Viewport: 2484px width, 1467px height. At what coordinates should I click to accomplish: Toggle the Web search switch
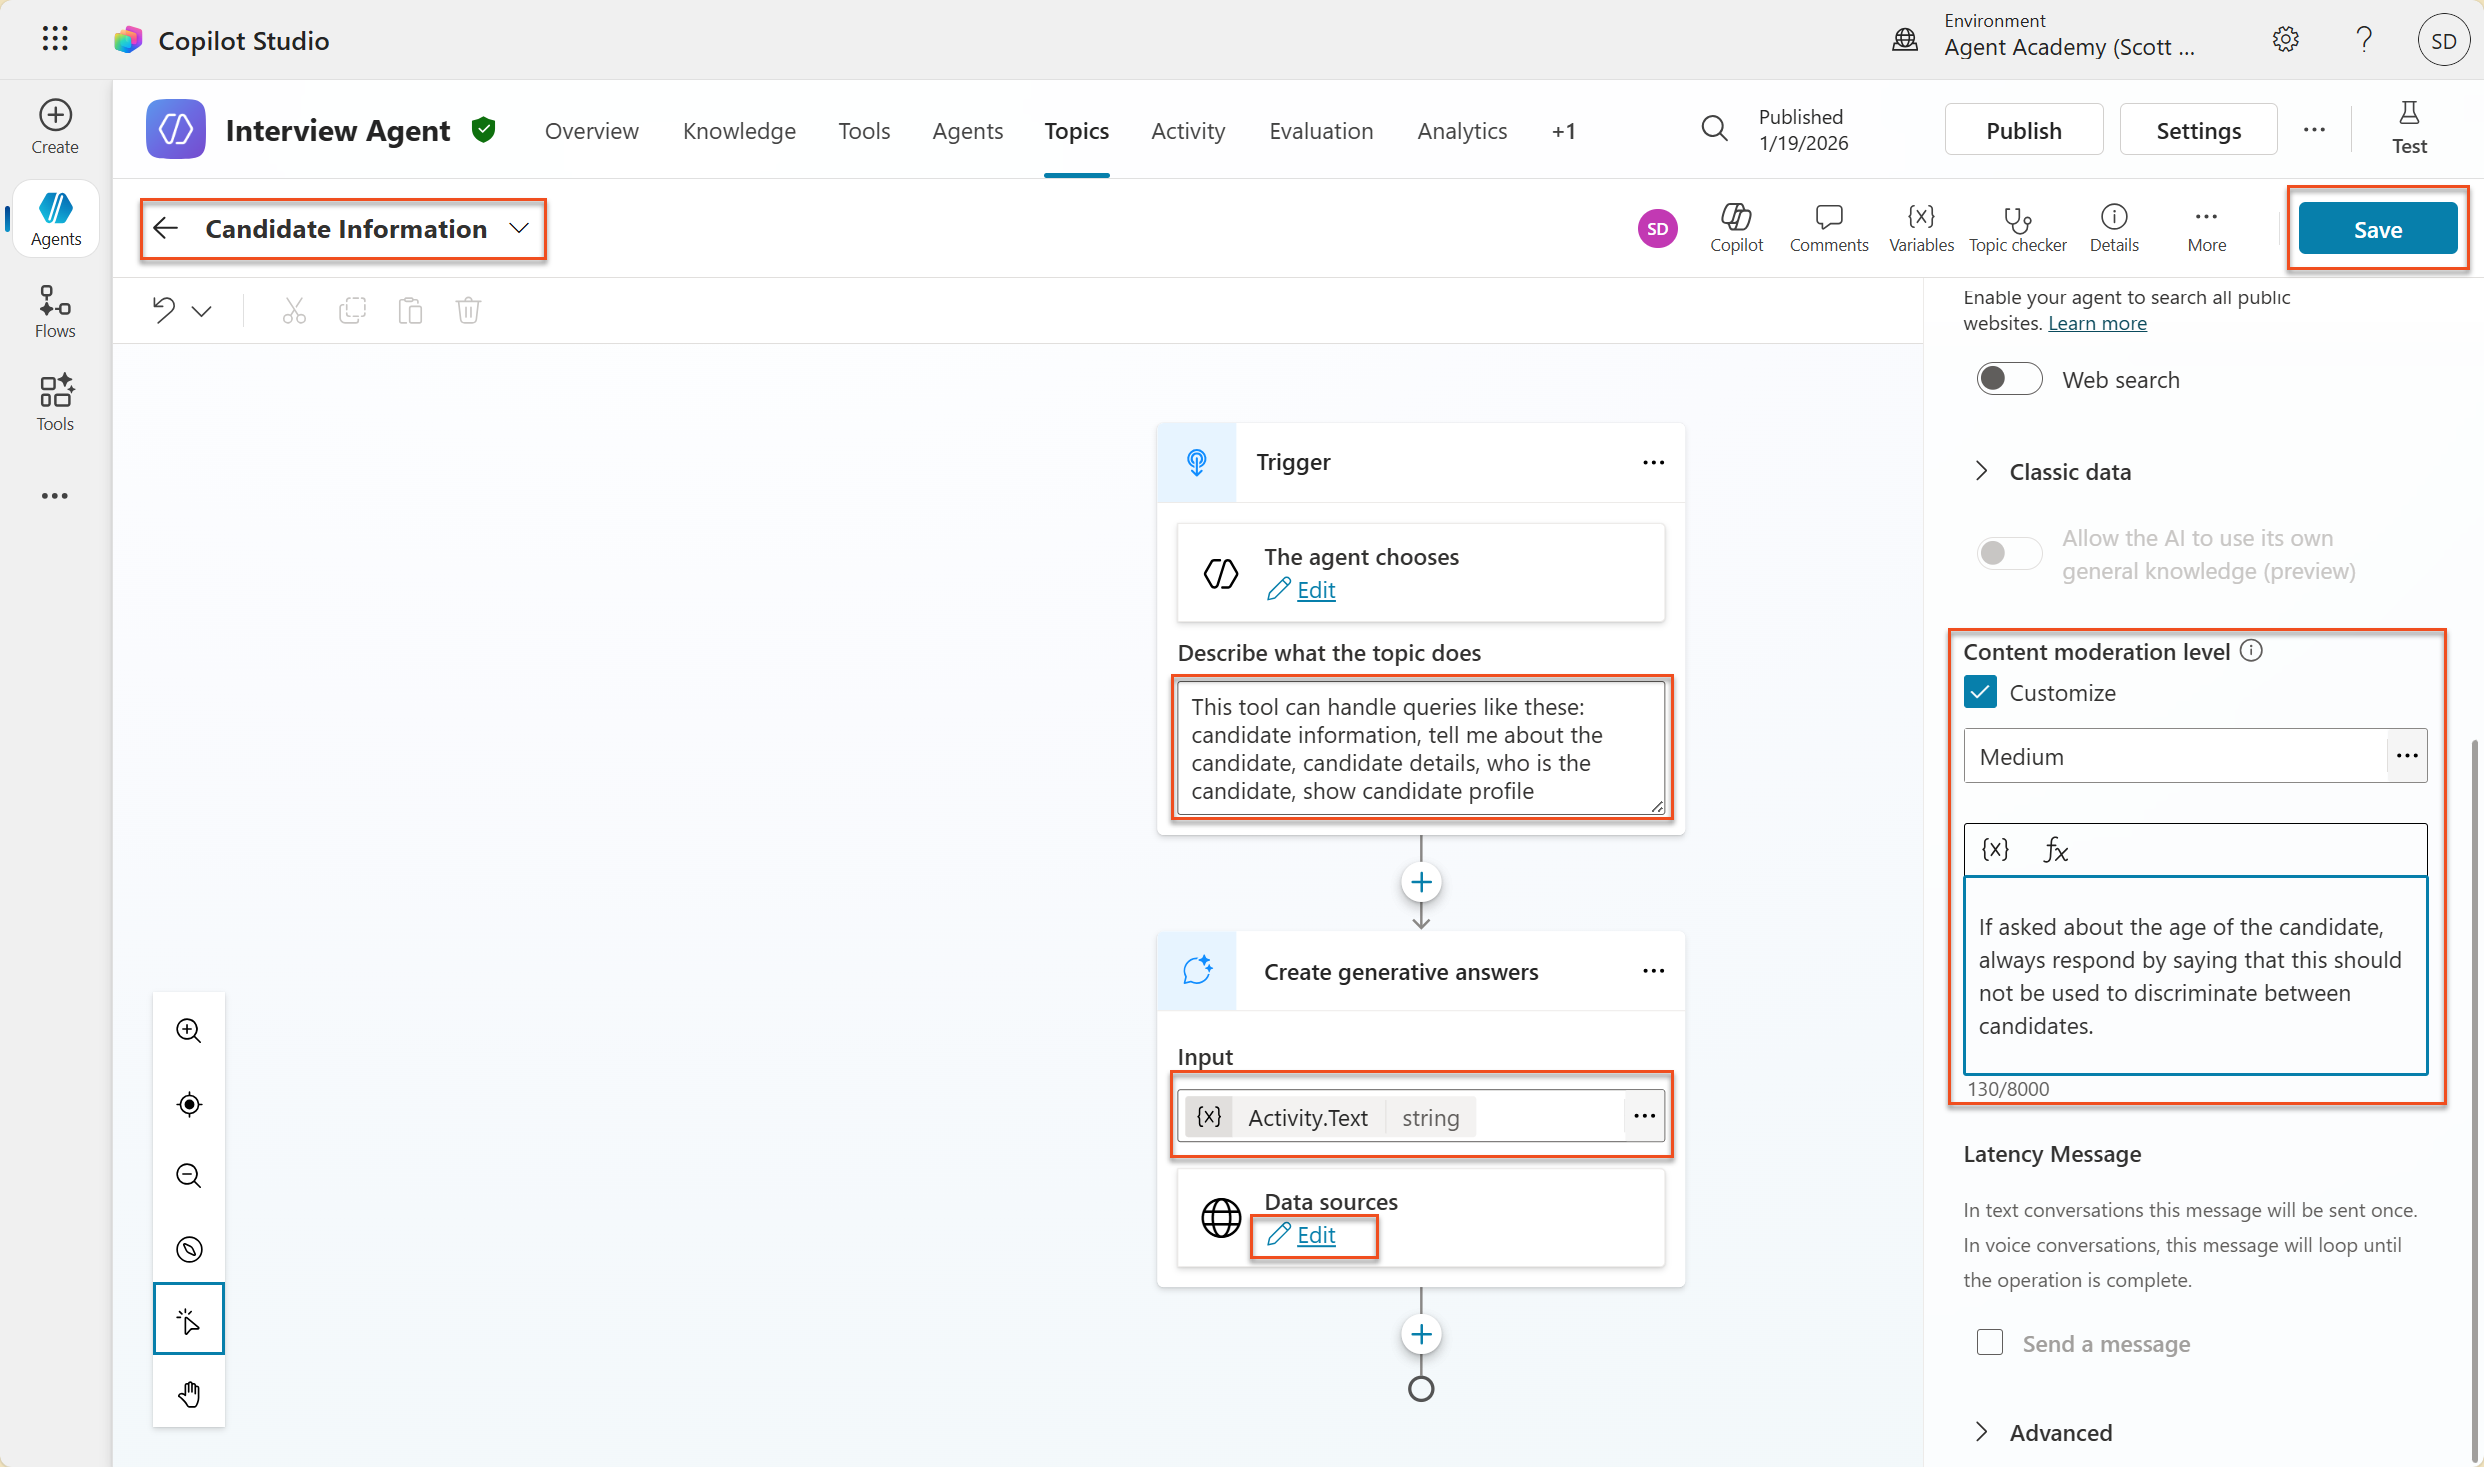(x=2009, y=379)
